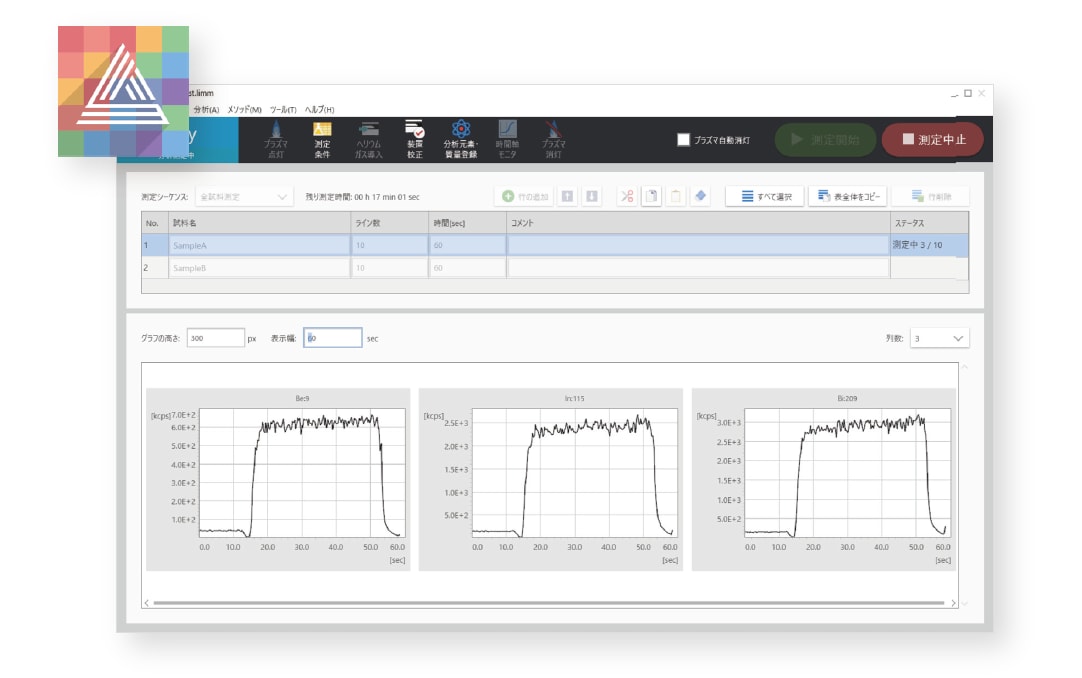This screenshot has width=1082, height=678.
Task: Click 表全体をコピー copy whole table
Action: [x=847, y=197]
